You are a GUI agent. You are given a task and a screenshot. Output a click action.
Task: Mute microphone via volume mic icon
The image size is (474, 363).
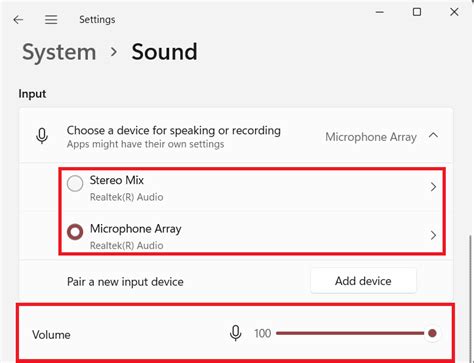[235, 333]
